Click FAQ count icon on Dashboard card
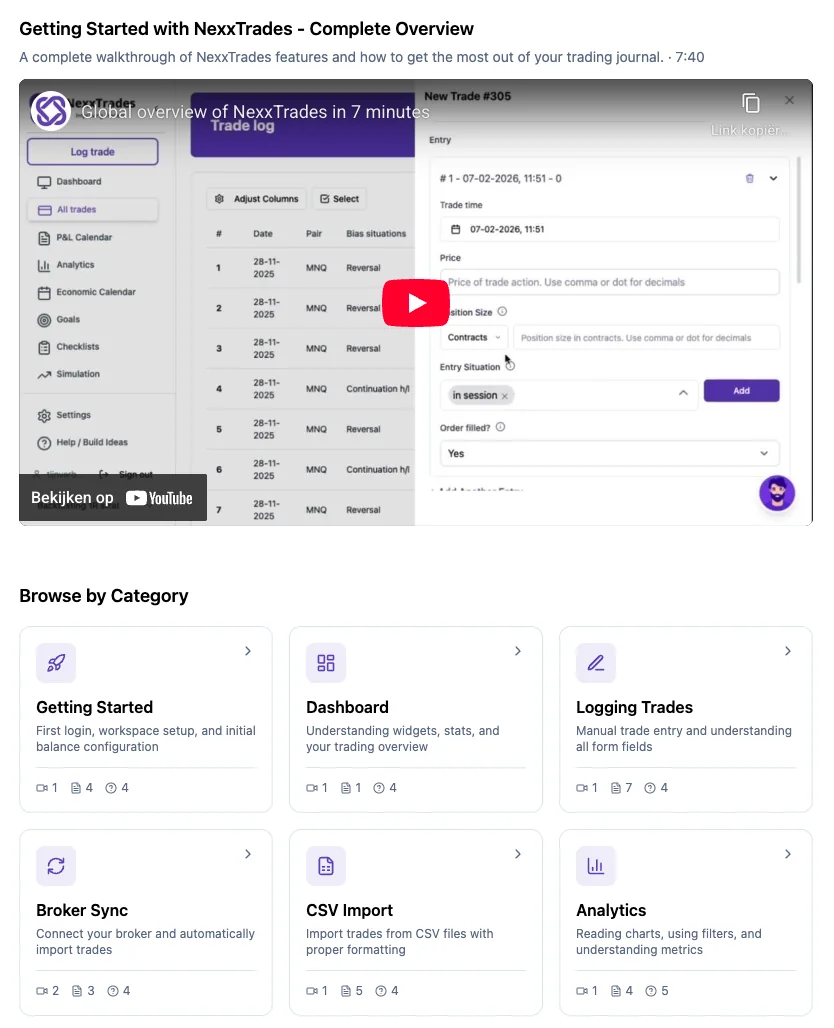 pos(379,788)
